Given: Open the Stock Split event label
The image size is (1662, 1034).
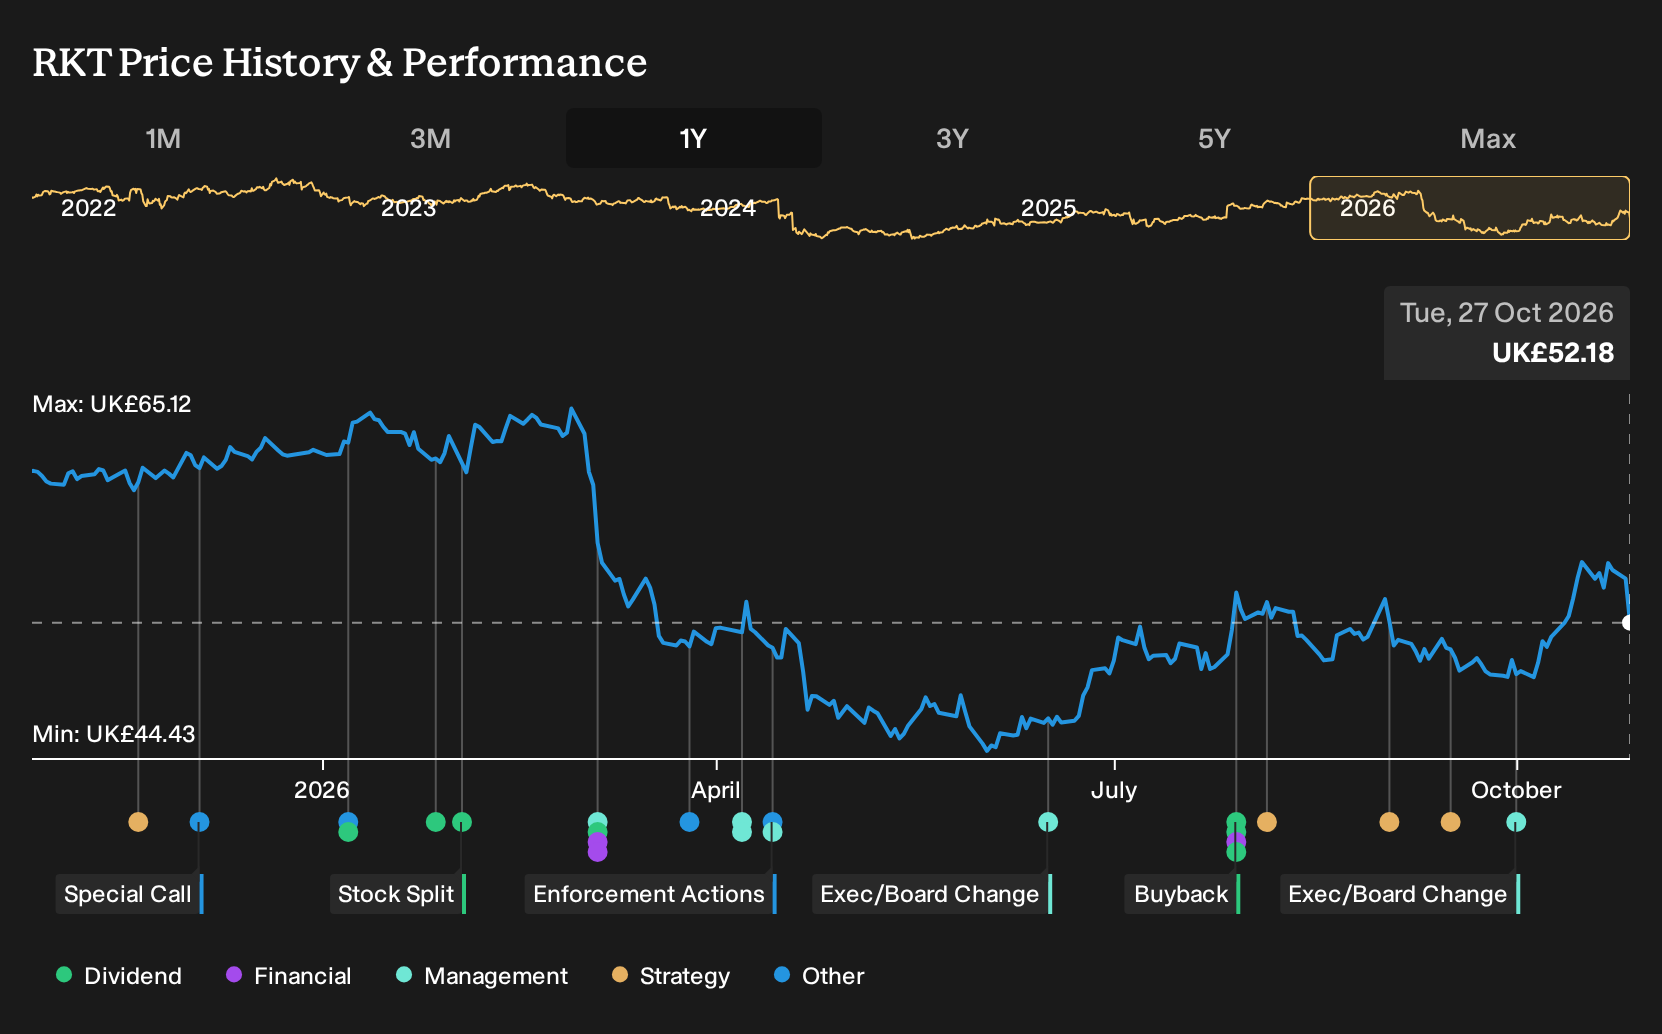Looking at the screenshot, I should 397,894.
